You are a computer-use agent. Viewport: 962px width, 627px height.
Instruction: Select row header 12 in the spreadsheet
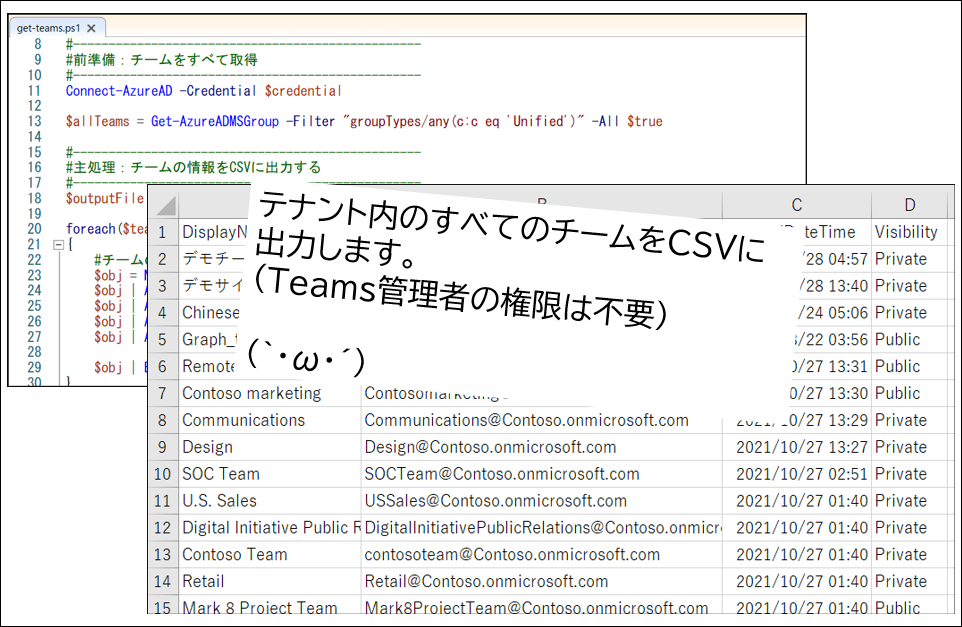click(x=163, y=528)
